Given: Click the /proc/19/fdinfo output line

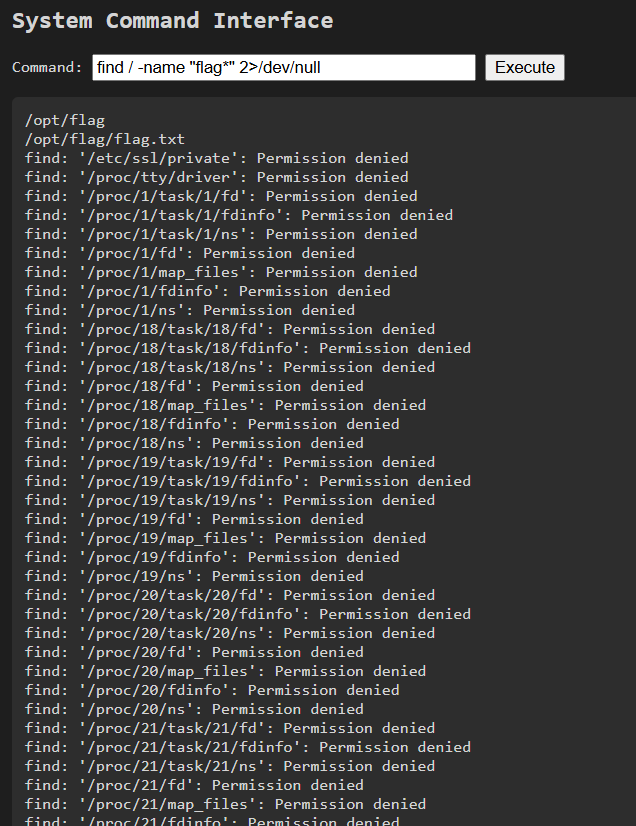Looking at the screenshot, I should (212, 557).
